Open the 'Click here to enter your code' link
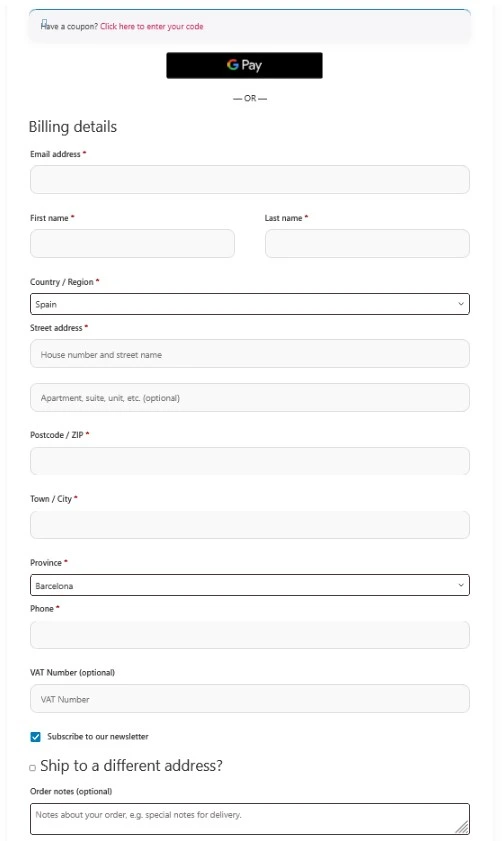 pyautogui.click(x=152, y=26)
